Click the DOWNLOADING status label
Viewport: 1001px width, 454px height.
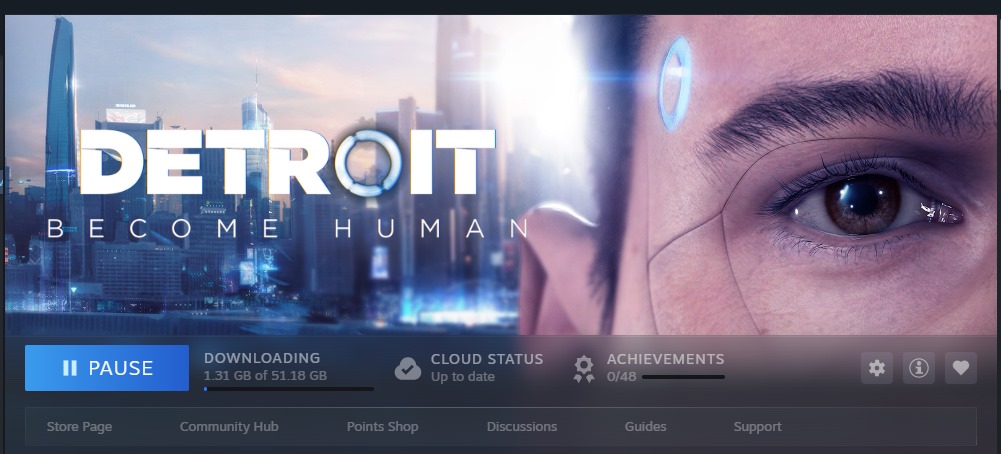pos(262,358)
